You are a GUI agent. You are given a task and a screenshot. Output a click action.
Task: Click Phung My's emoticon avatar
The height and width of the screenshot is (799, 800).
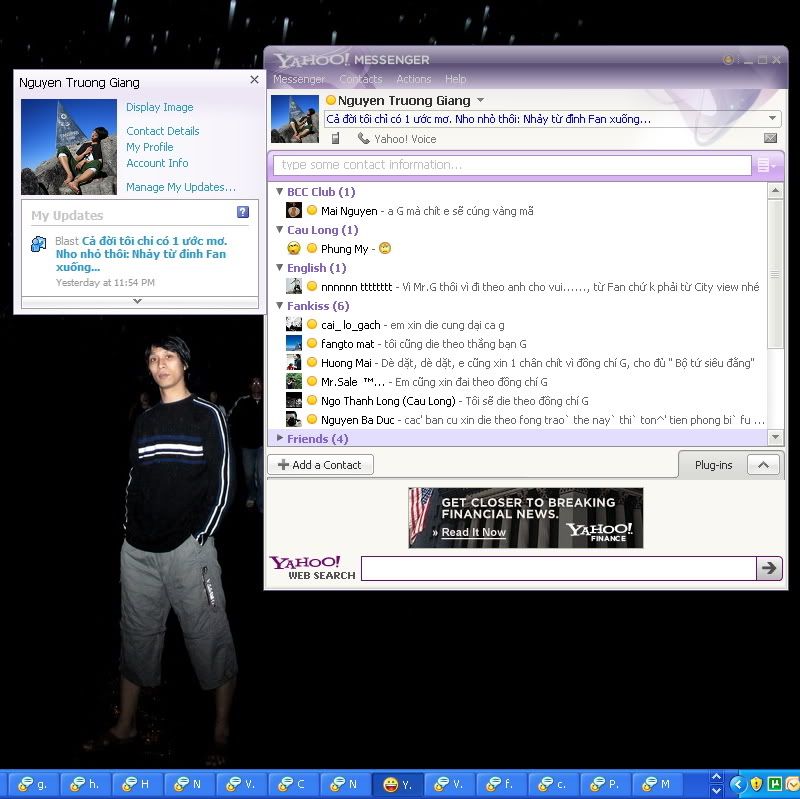pyautogui.click(x=293, y=248)
